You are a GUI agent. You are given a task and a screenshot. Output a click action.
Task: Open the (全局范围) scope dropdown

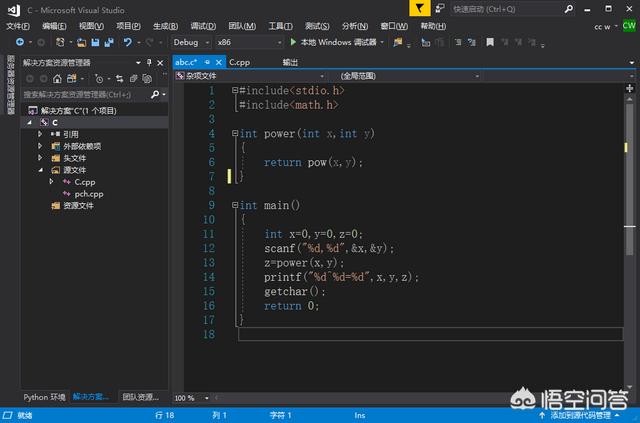click(409, 76)
